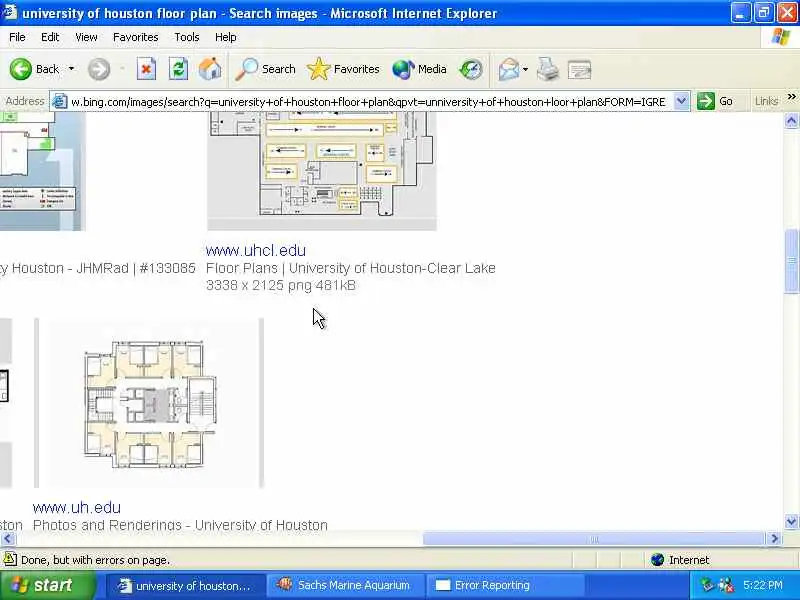Expand the Mail options dropdown arrow

526,69
